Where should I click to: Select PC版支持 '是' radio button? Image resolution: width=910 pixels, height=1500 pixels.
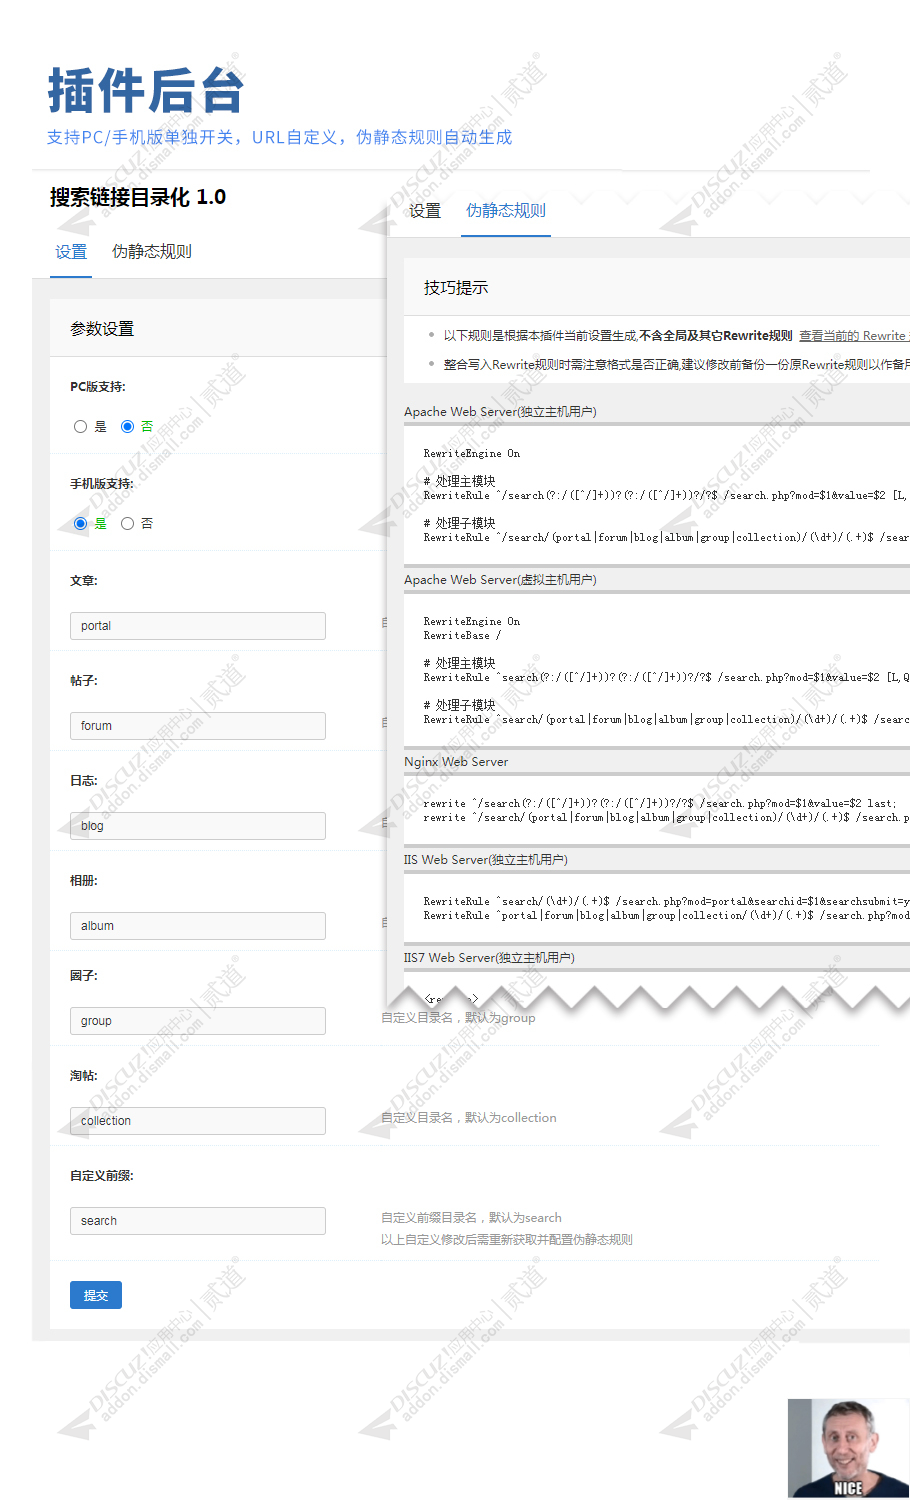80,426
